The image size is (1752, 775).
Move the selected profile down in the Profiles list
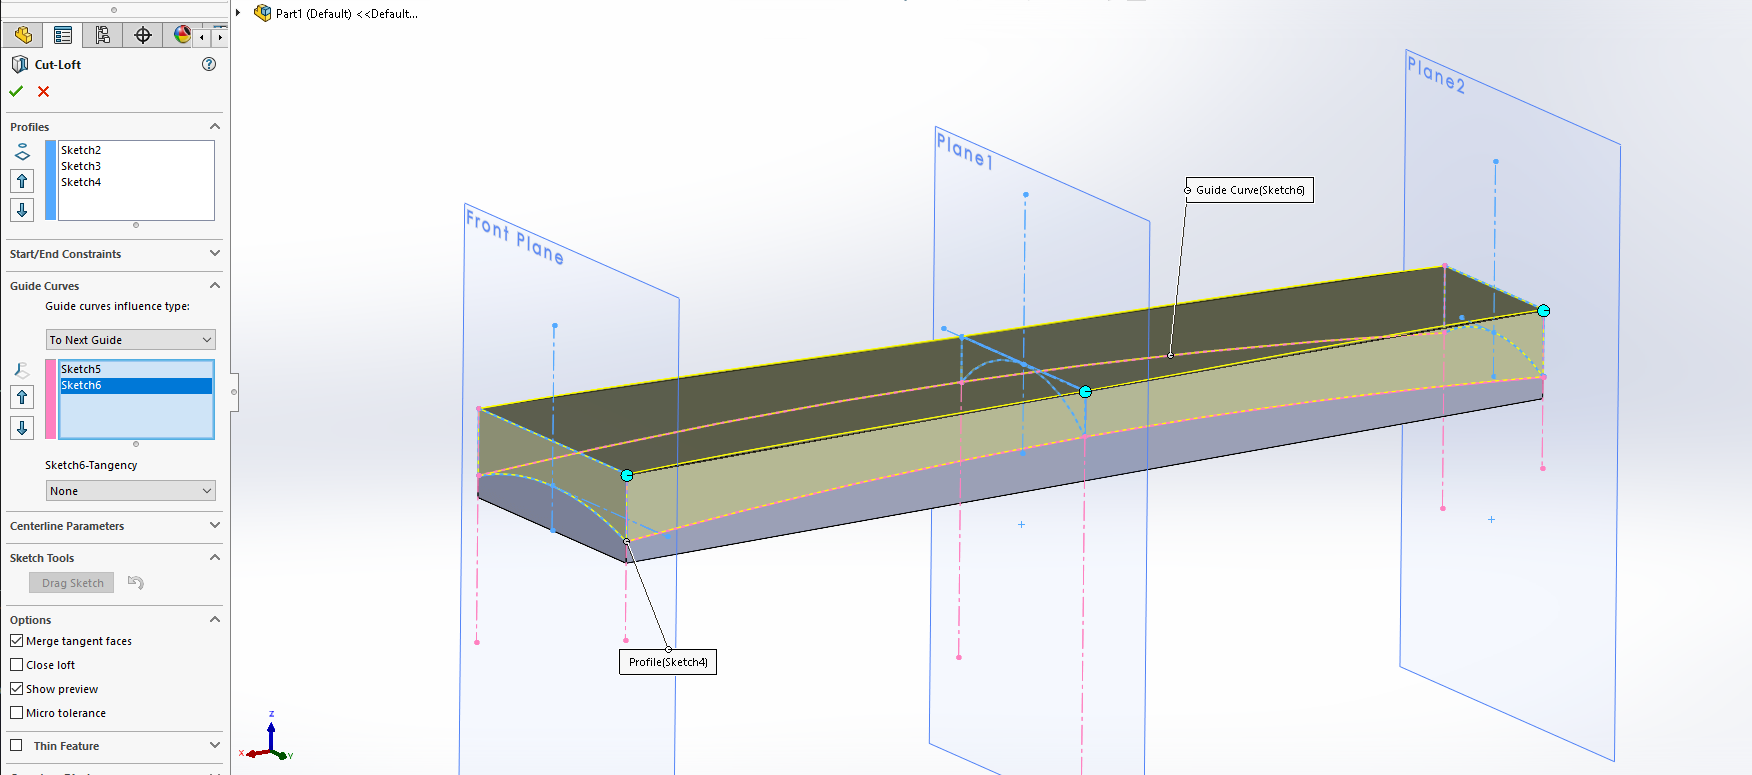[22, 209]
